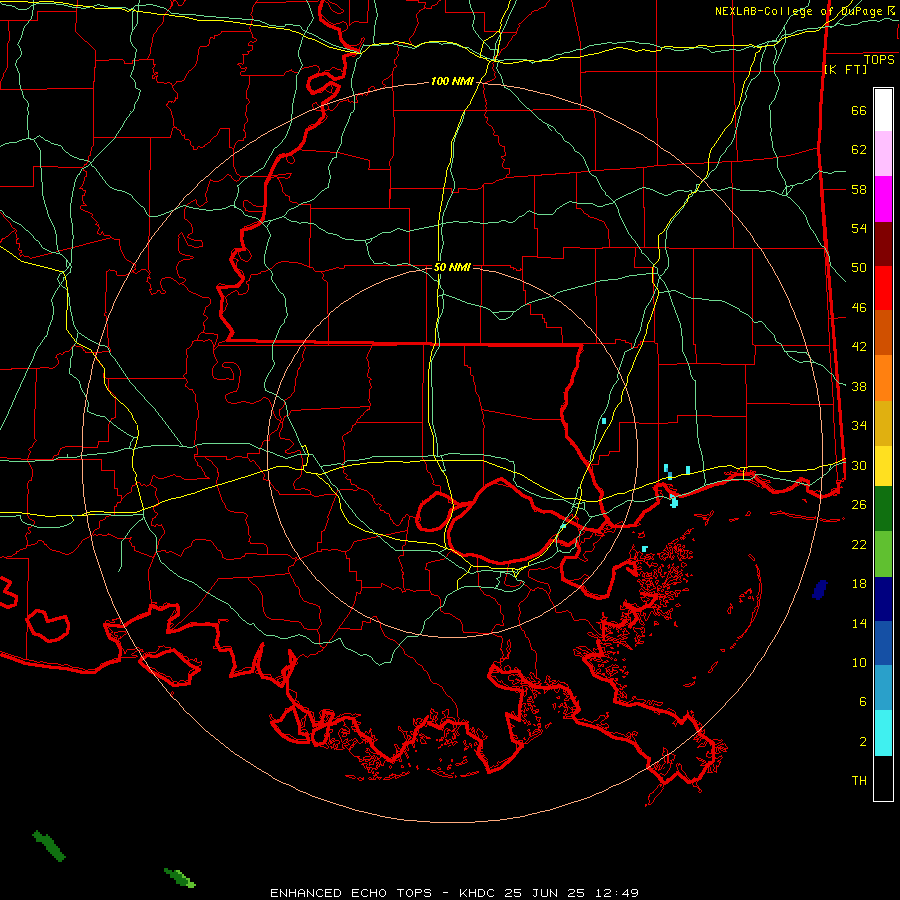Click the "26" scale label
Image resolution: width=900 pixels, height=900 pixels.
859,505
